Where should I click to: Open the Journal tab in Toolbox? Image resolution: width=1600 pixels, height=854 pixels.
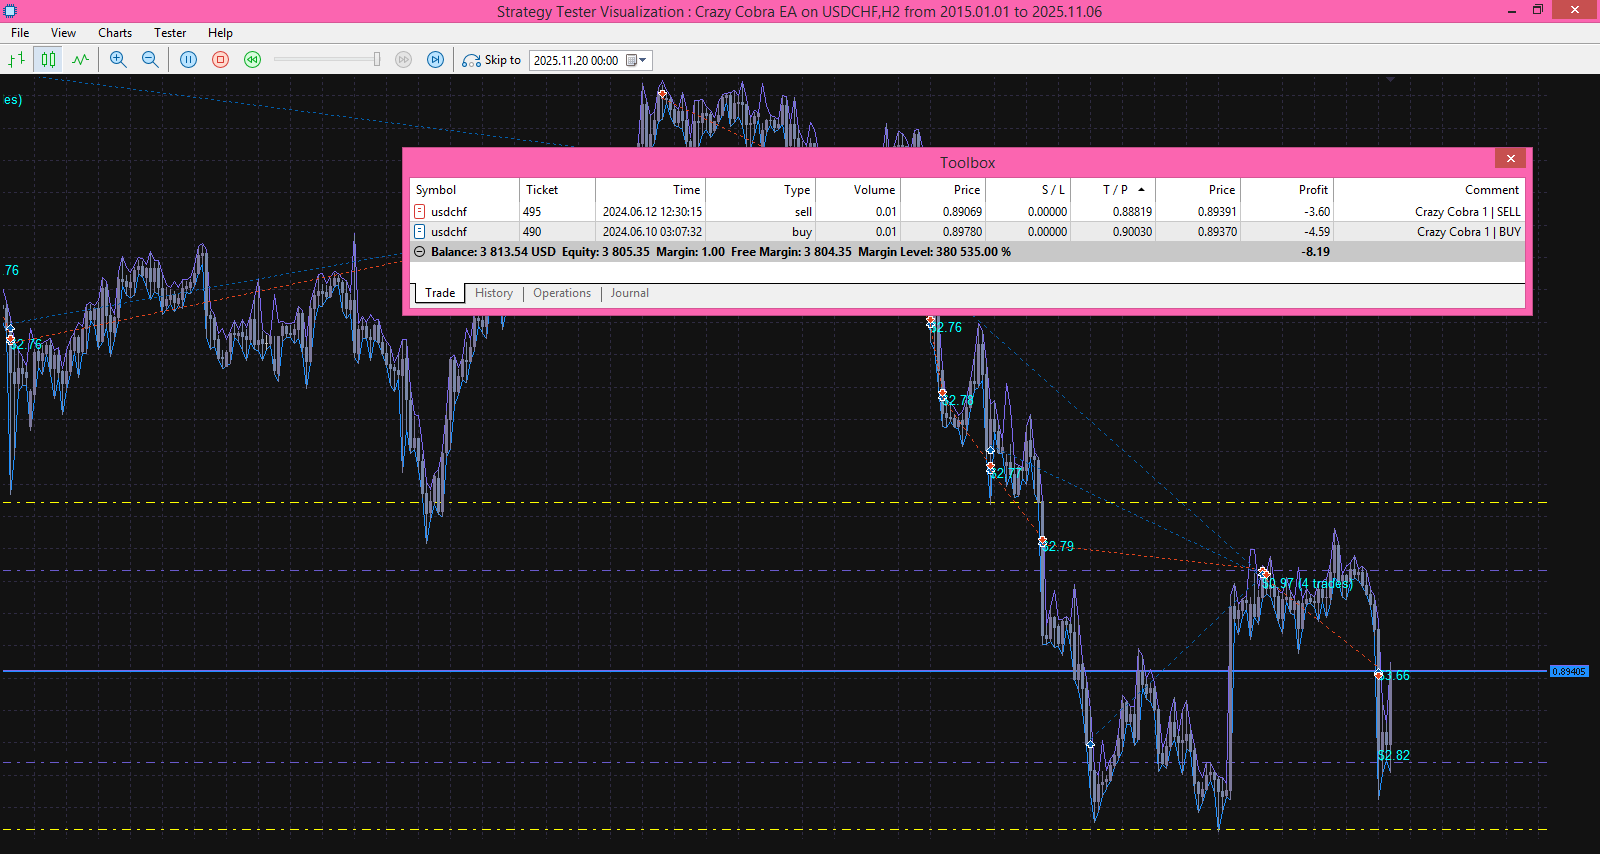point(629,293)
